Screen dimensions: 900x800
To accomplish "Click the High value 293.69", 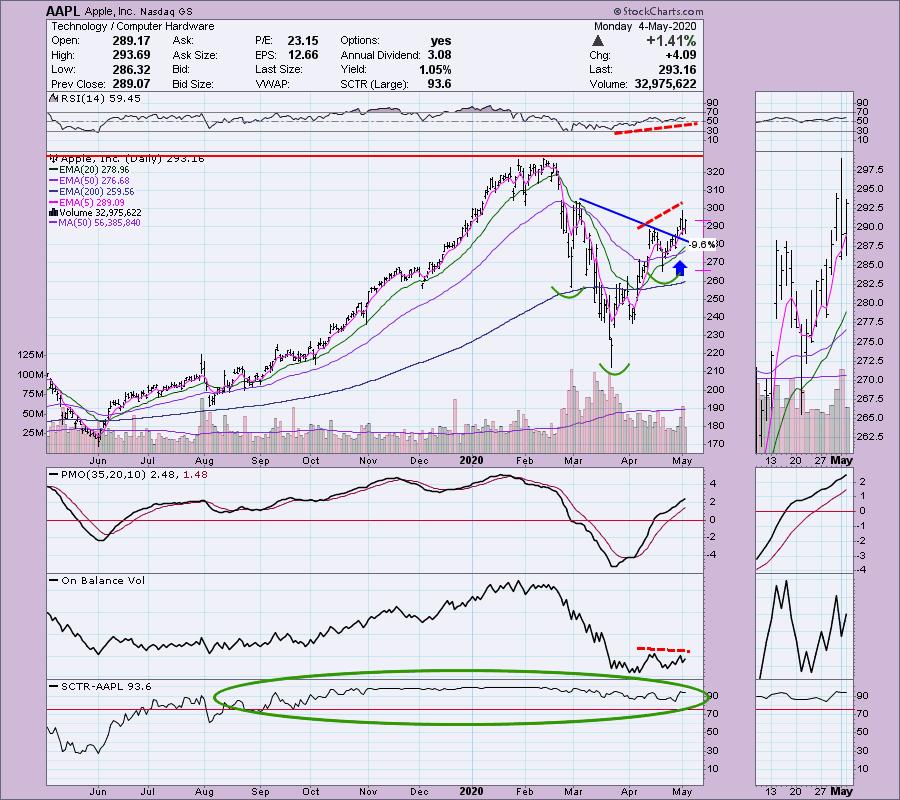I will point(131,55).
